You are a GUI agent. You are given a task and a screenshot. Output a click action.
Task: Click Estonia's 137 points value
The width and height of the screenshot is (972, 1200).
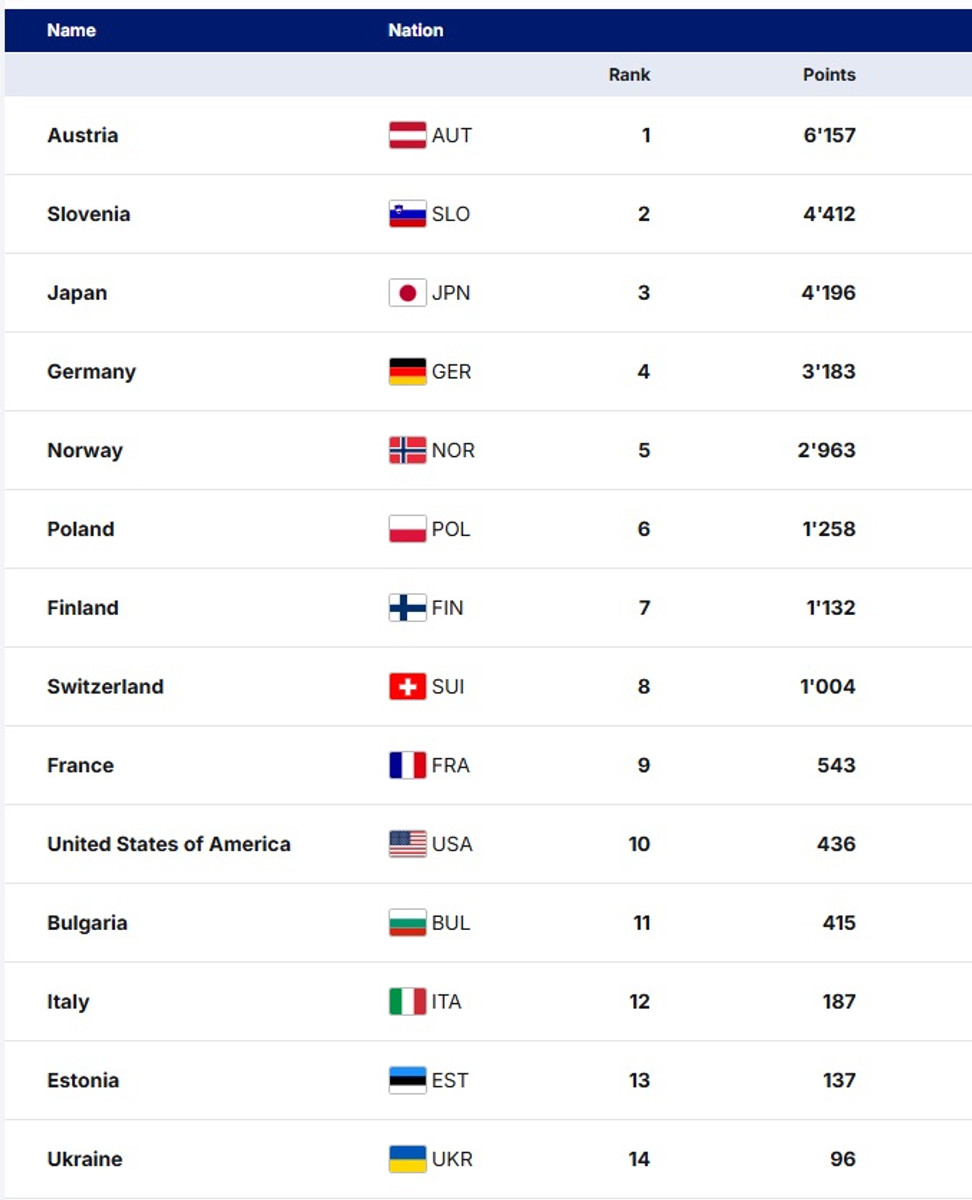point(839,1080)
